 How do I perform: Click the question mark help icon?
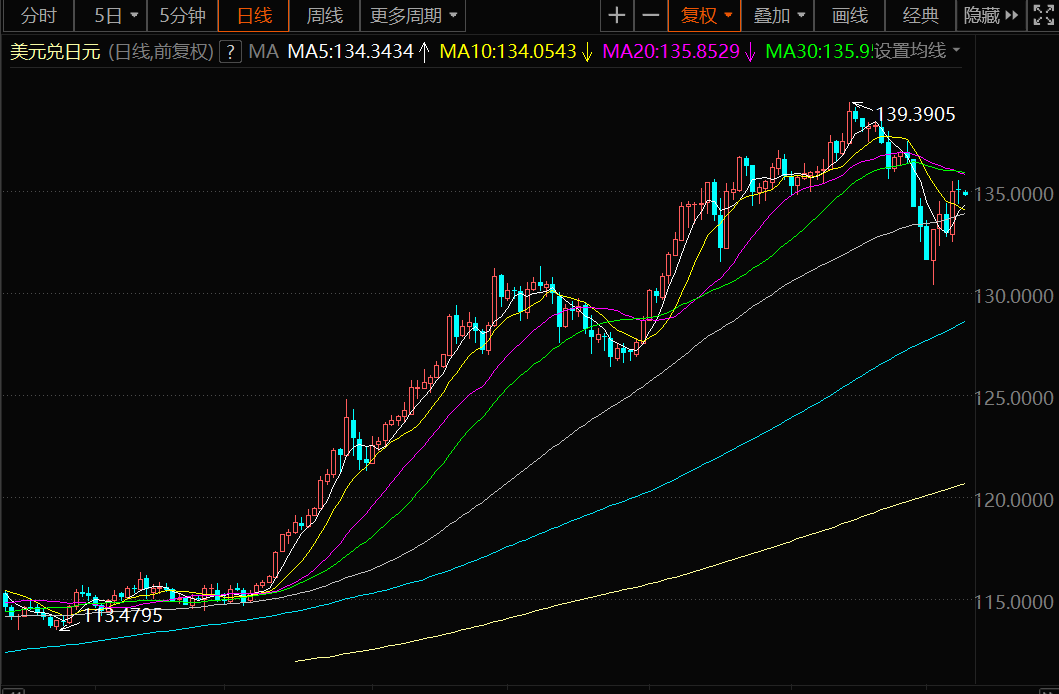[230, 52]
